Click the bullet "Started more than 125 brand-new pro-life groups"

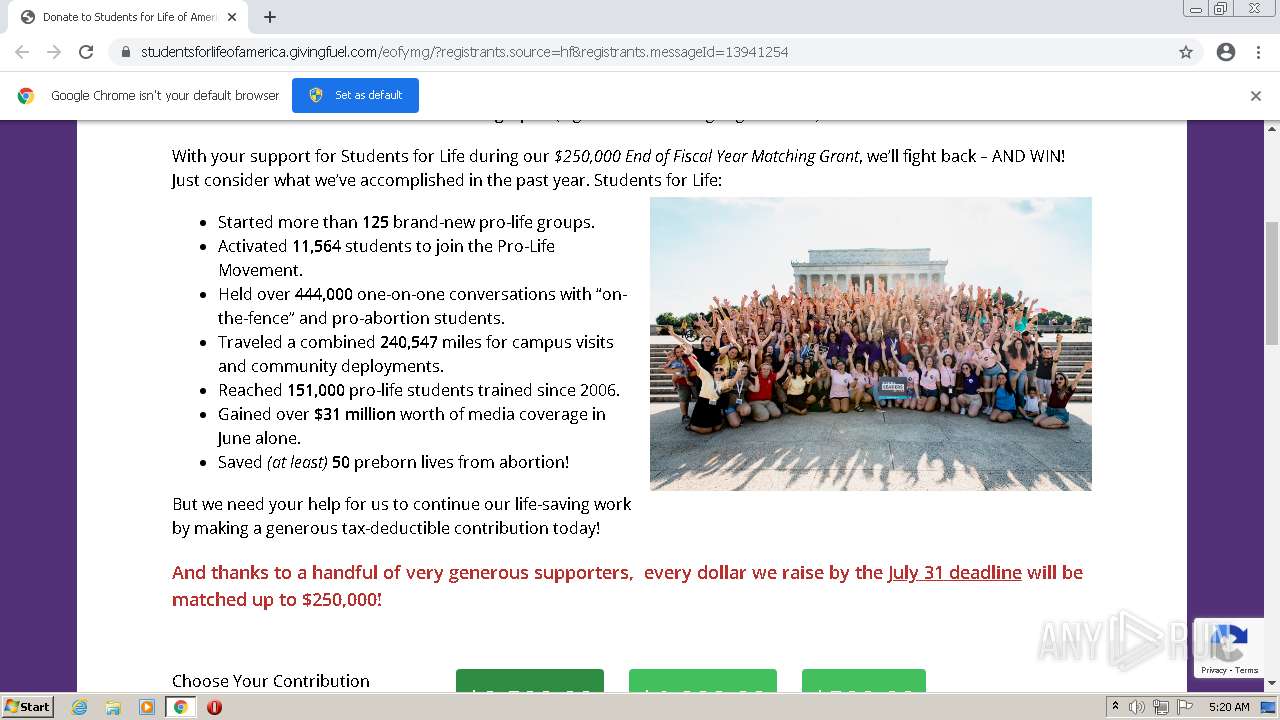(x=406, y=222)
